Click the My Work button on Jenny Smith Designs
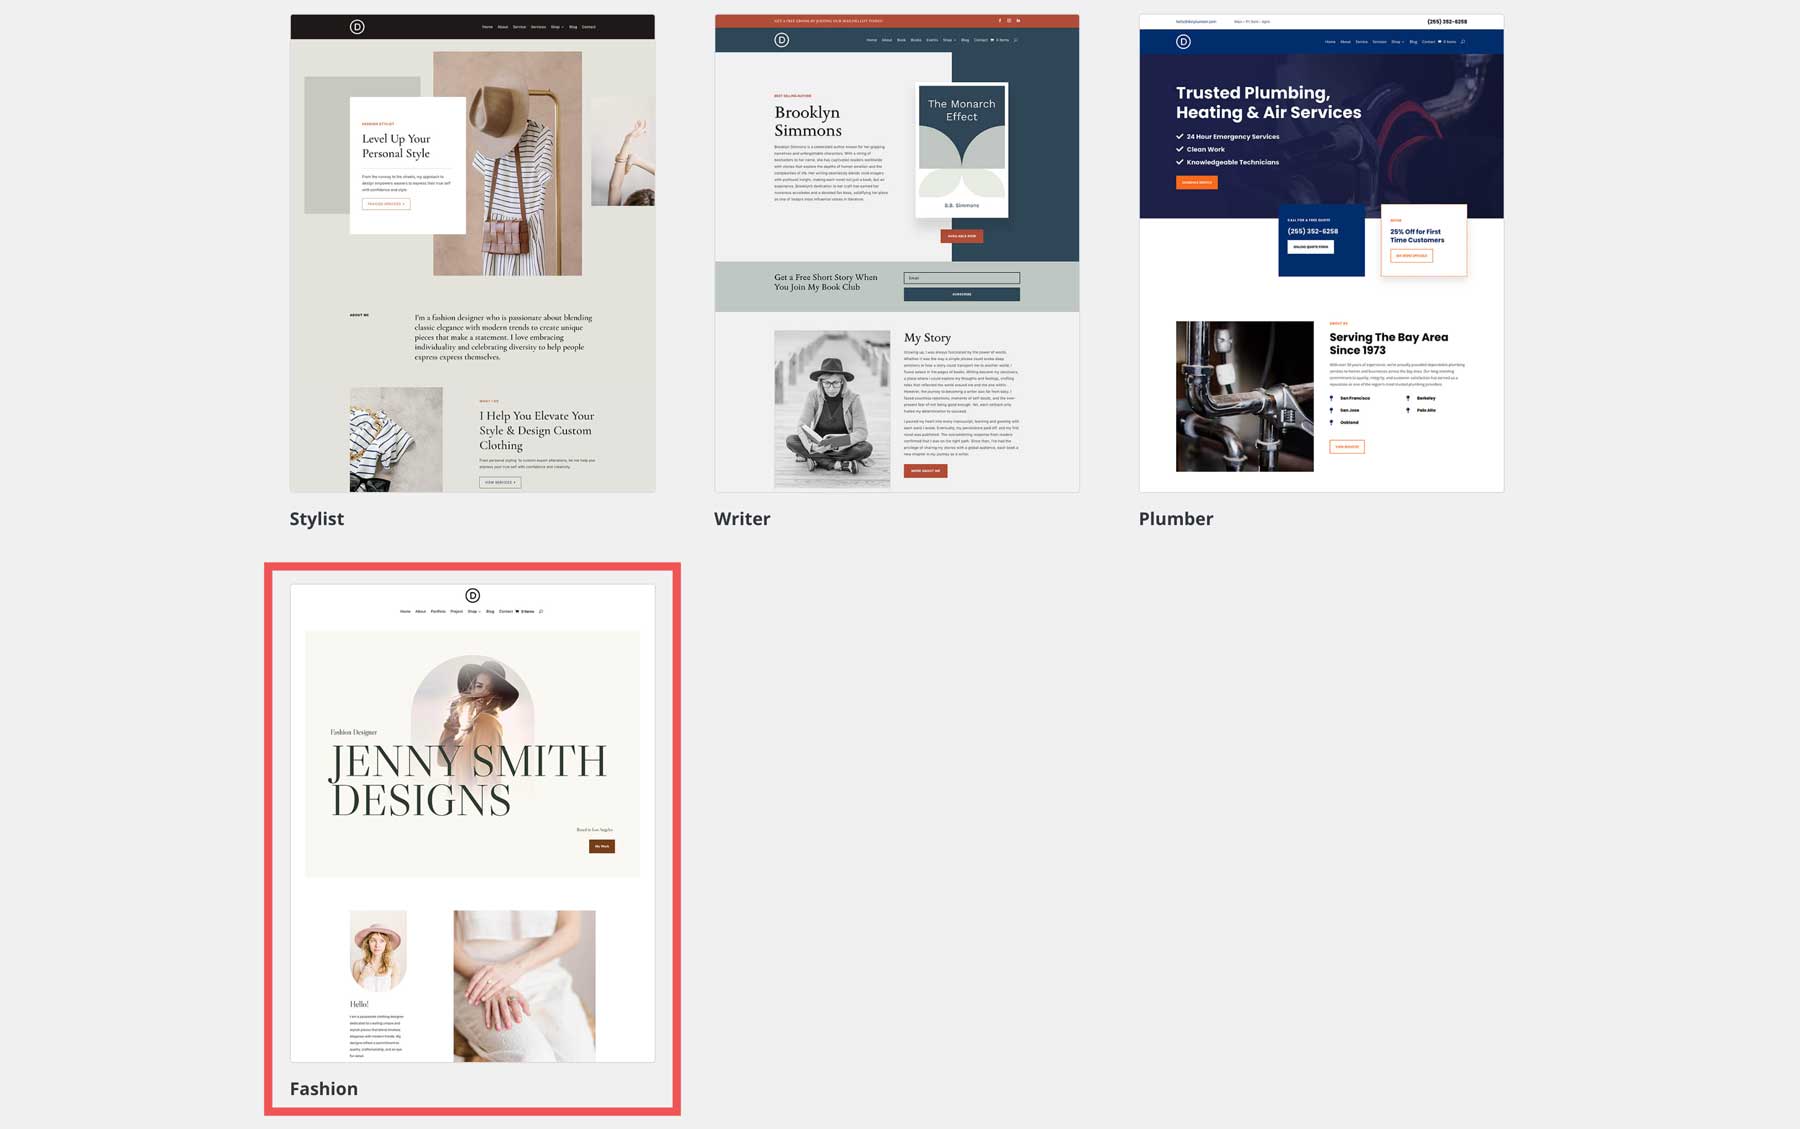1800x1129 pixels. (601, 845)
